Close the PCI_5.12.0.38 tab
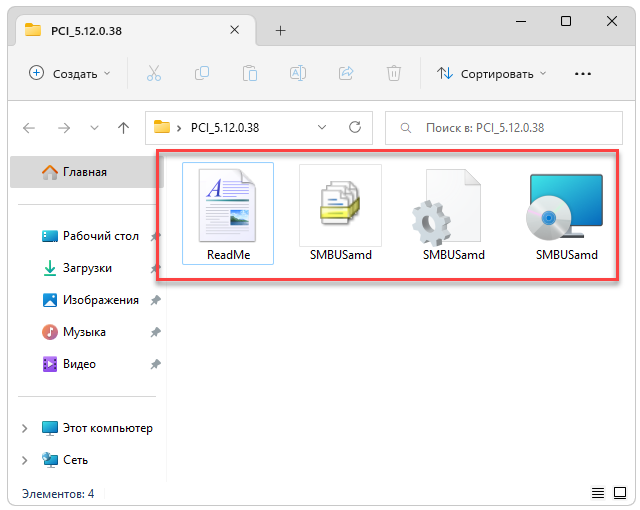 click(x=235, y=30)
